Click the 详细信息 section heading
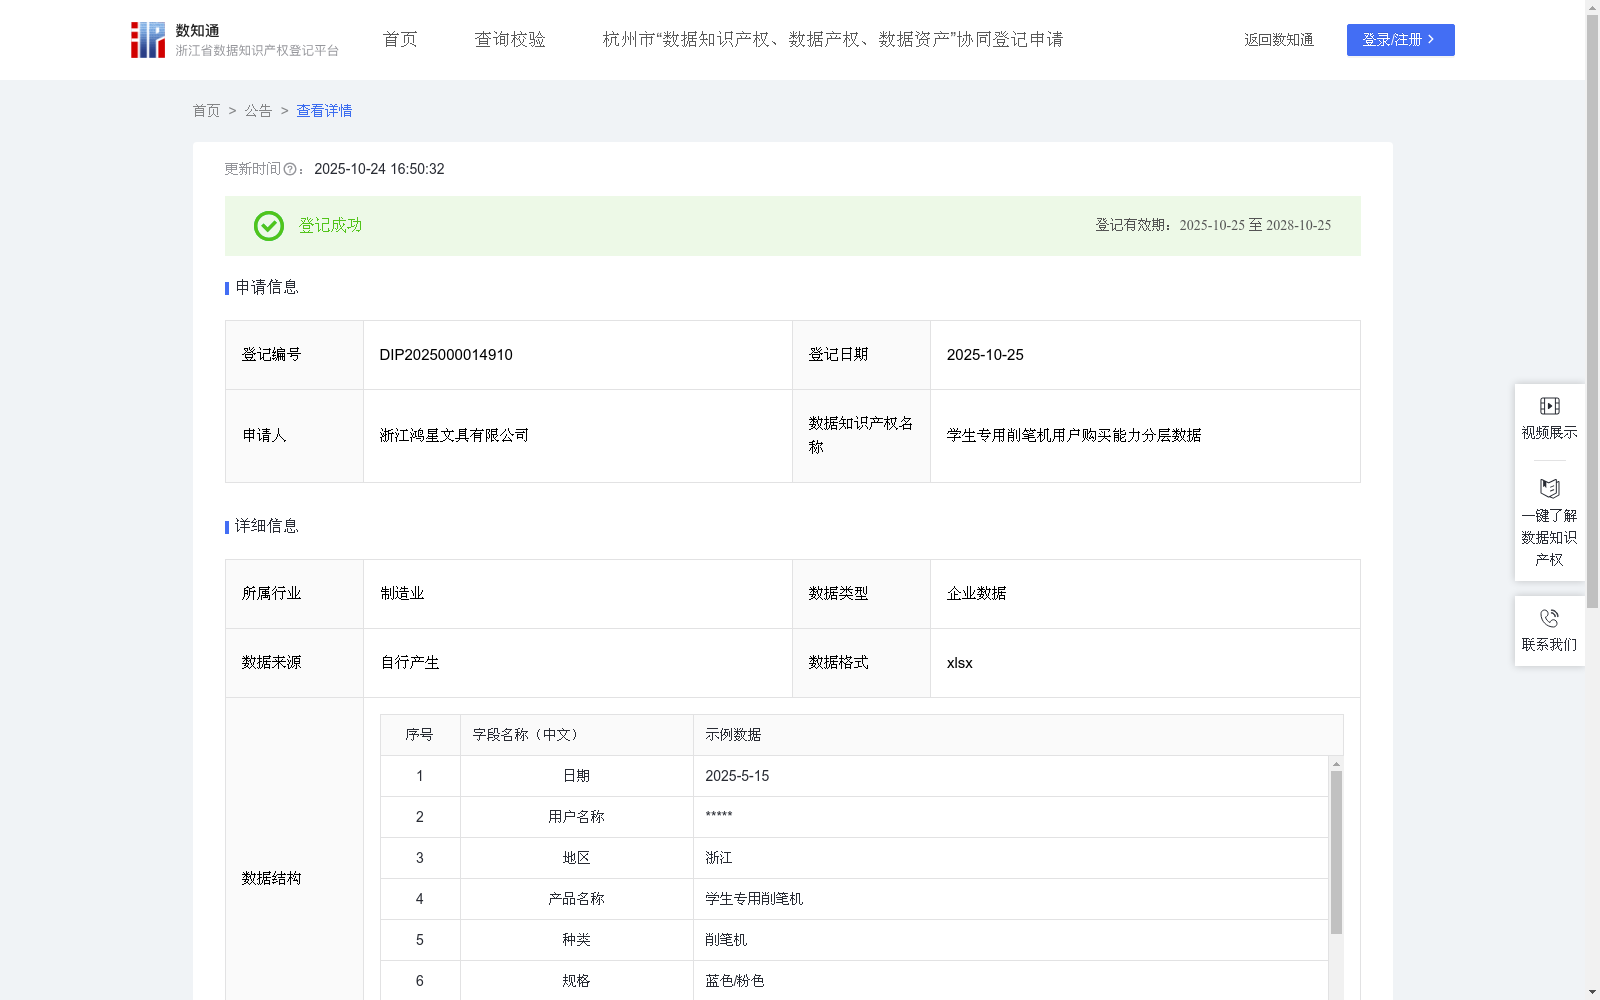This screenshot has width=1600, height=1000. pos(267,526)
